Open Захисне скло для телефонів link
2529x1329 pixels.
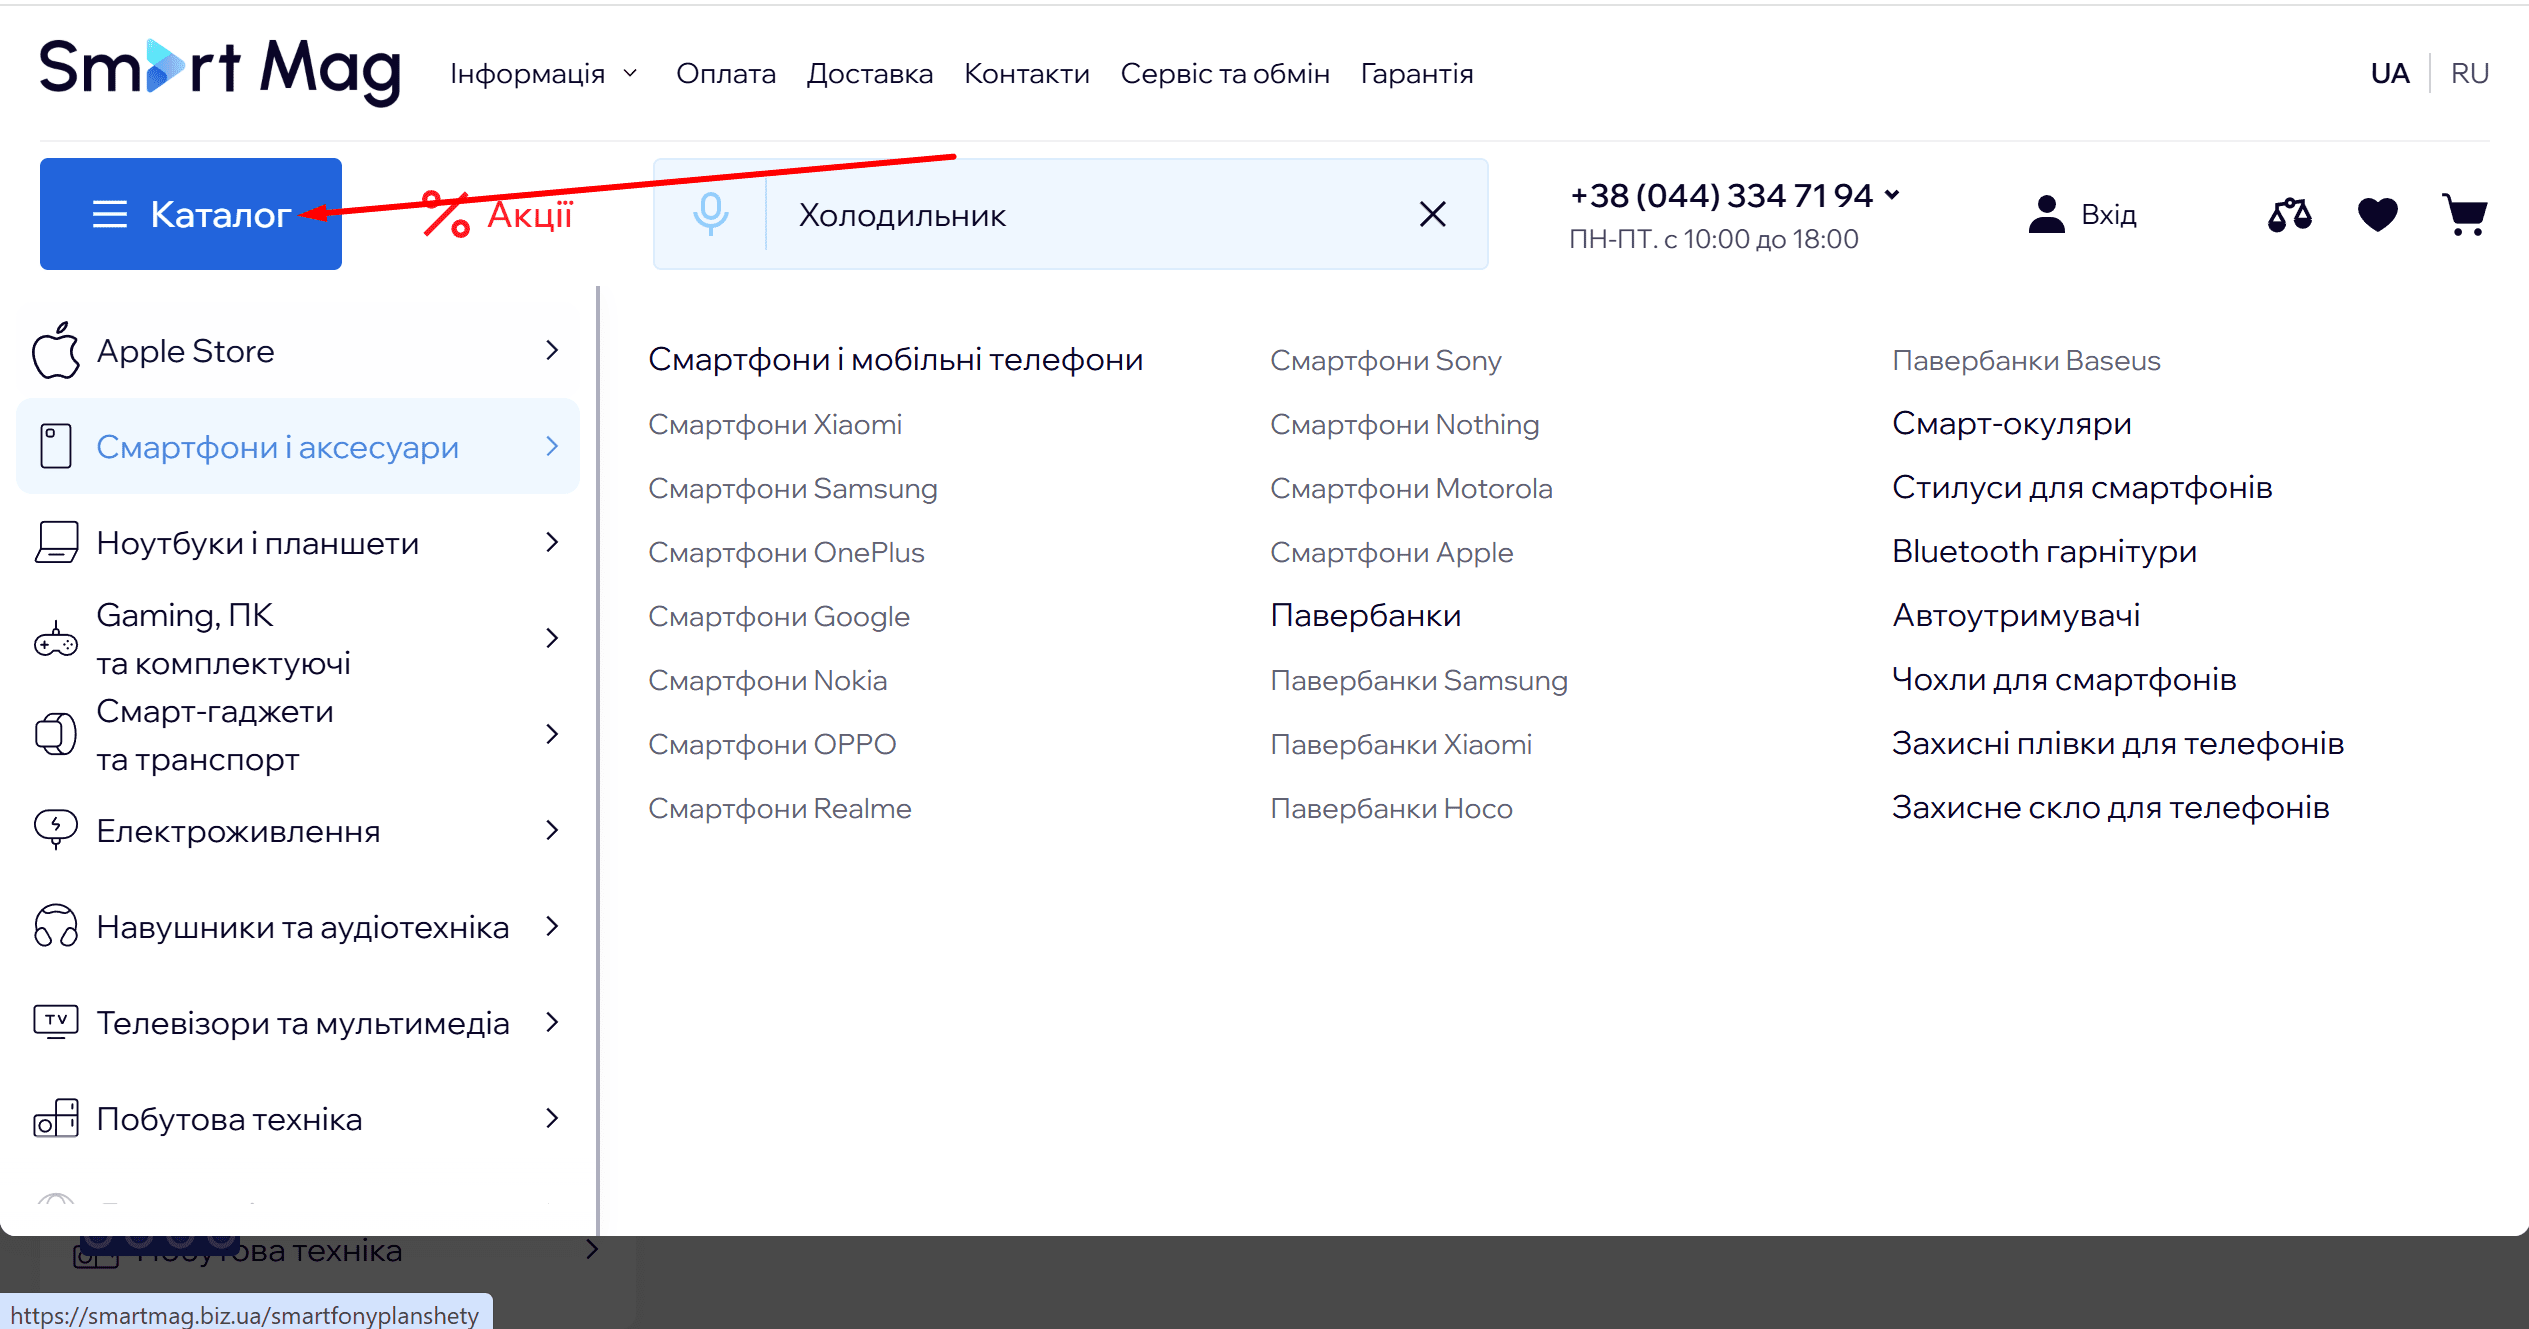pyautogui.click(x=2111, y=807)
